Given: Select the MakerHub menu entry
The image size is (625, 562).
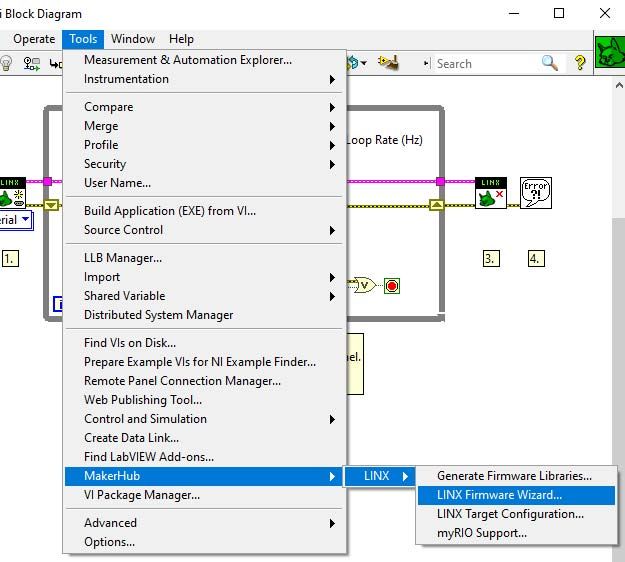Looking at the screenshot, I should point(204,476).
